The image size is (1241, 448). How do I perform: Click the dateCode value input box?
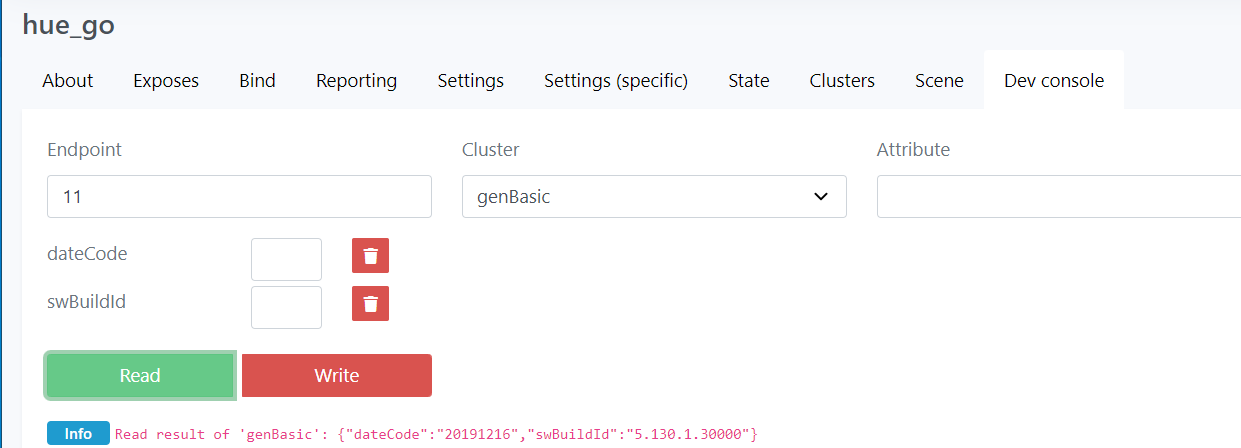(x=286, y=259)
